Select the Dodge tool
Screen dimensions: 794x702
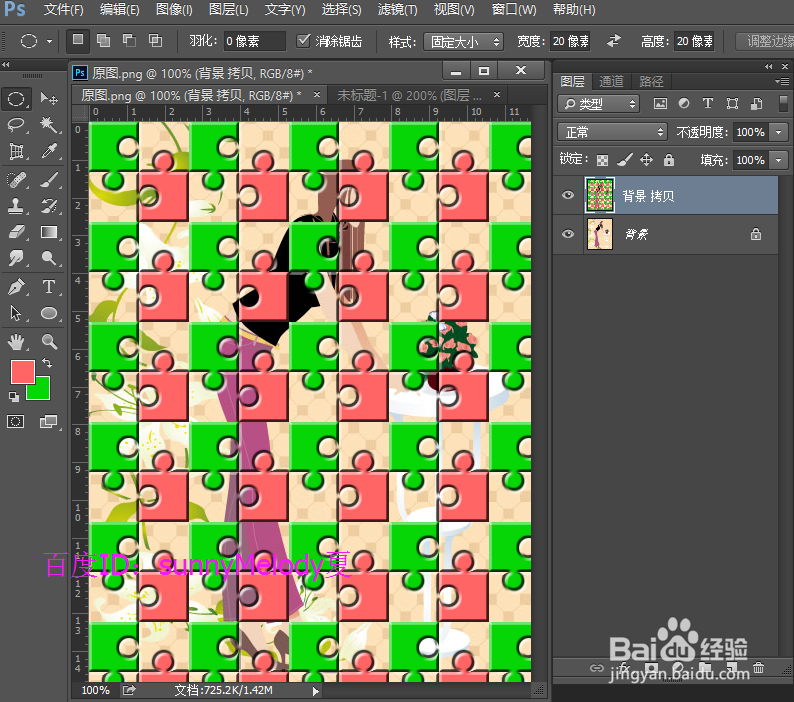click(49, 258)
